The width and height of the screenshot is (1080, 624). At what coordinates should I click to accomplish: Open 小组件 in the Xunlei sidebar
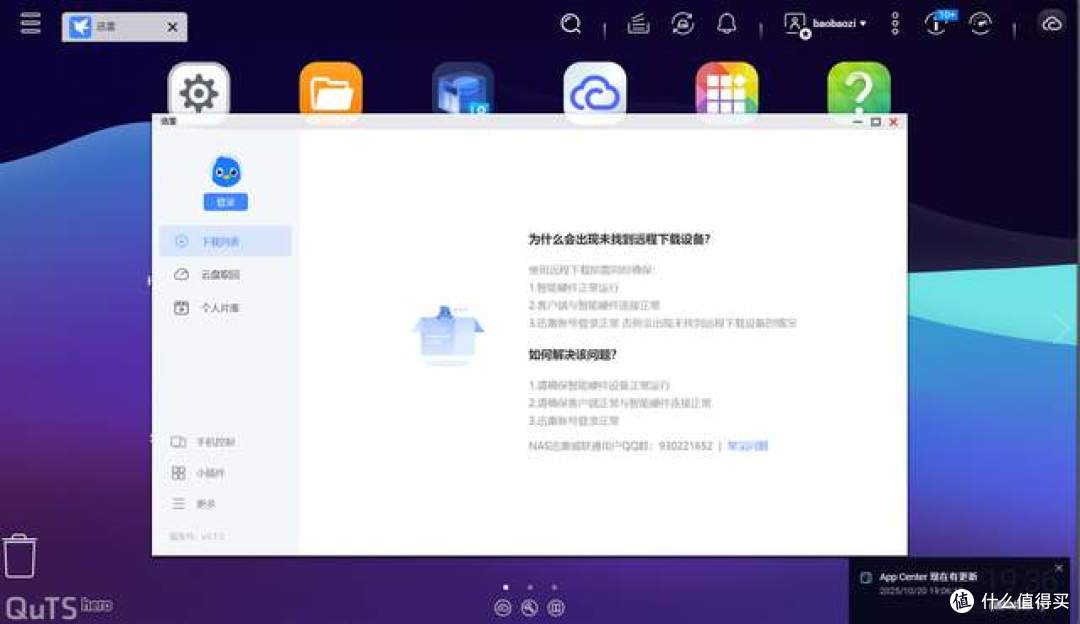coord(198,472)
